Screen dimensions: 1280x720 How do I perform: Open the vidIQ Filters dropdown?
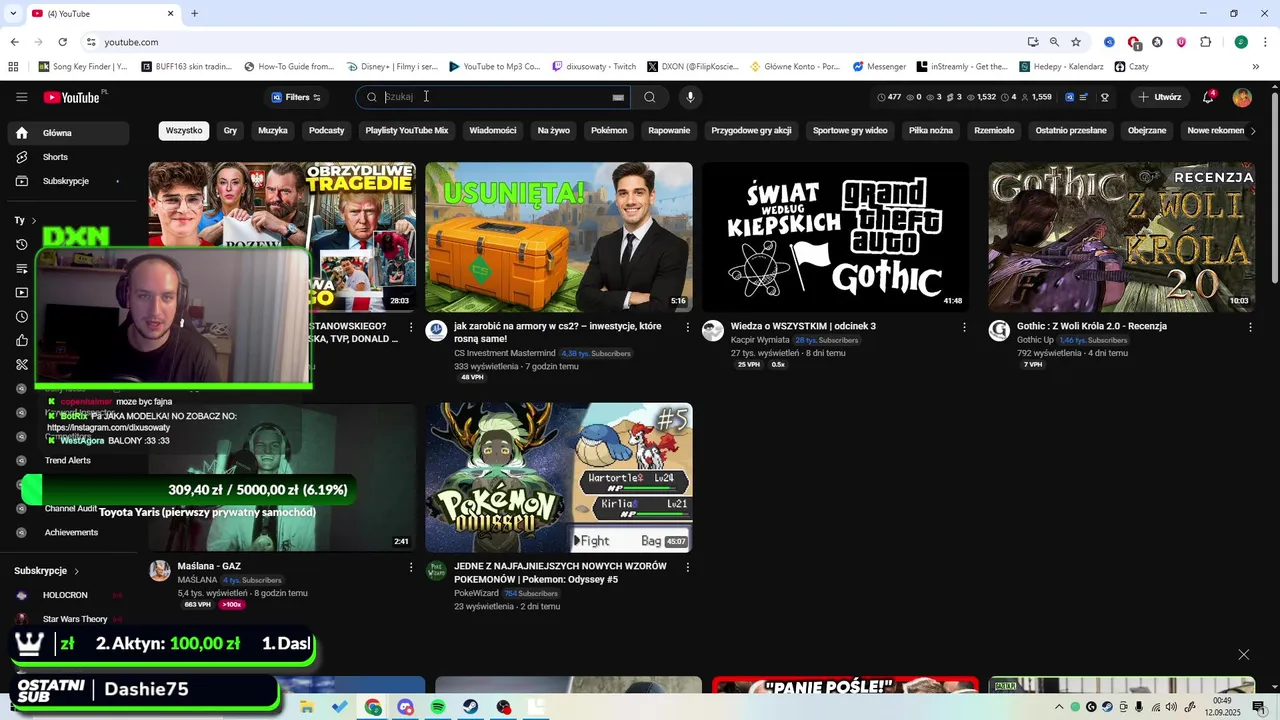[296, 97]
